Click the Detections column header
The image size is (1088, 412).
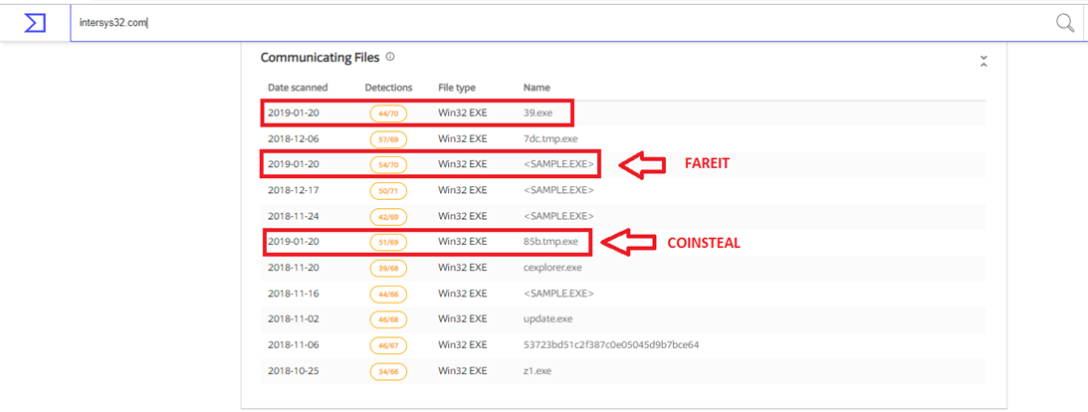click(388, 88)
